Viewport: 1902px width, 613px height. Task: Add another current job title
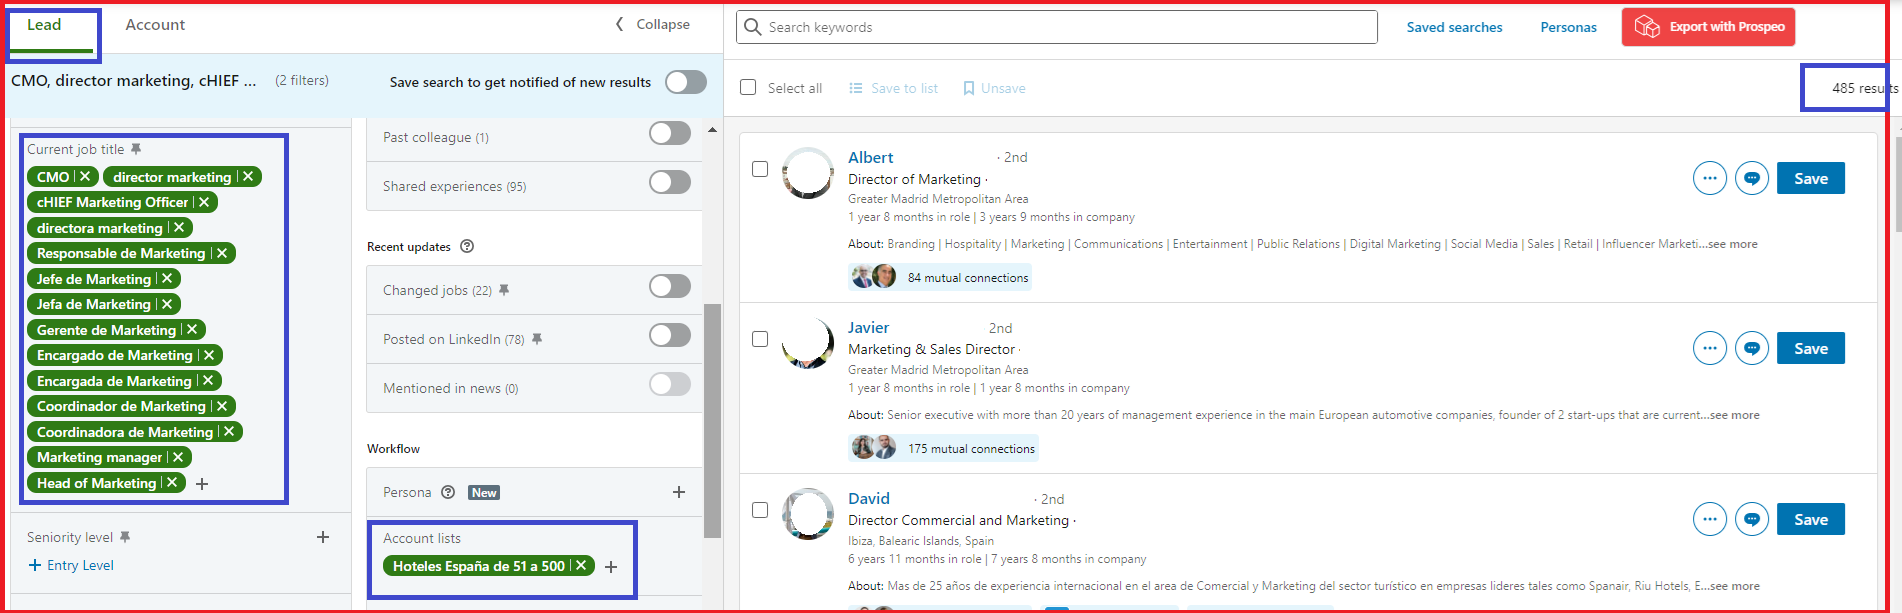[202, 484]
